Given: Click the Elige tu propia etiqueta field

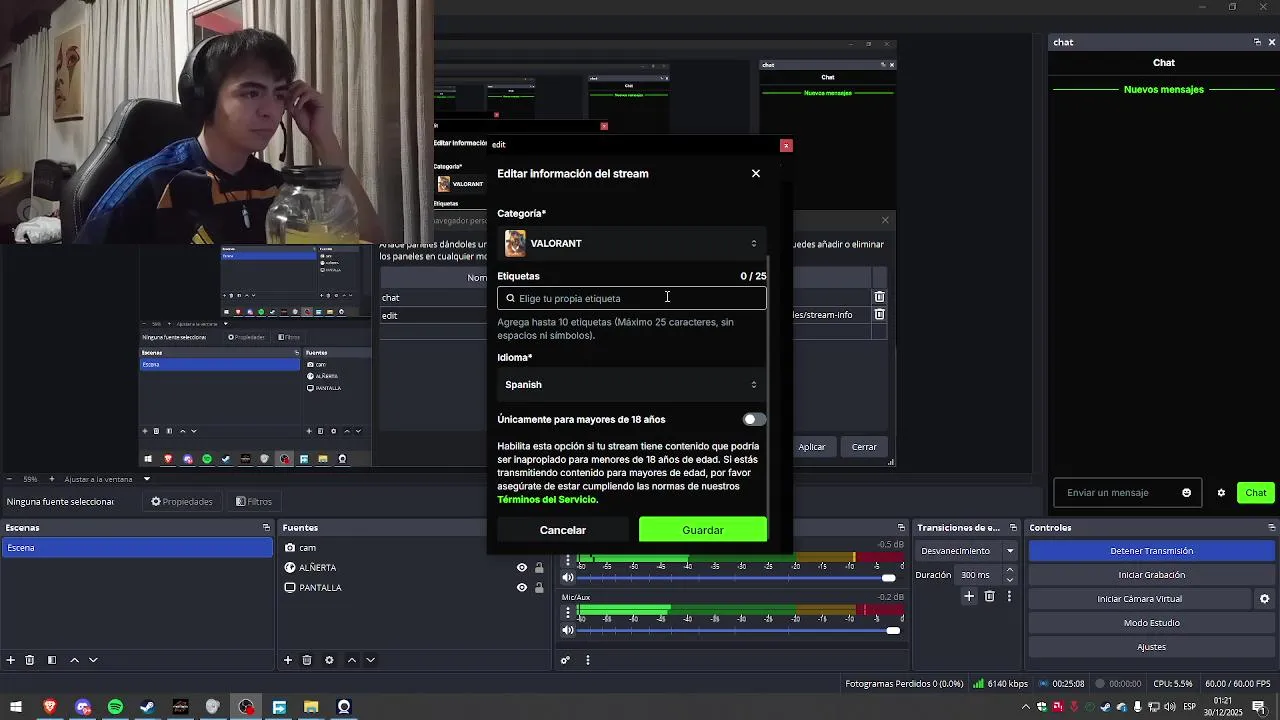Looking at the screenshot, I should click(x=632, y=298).
